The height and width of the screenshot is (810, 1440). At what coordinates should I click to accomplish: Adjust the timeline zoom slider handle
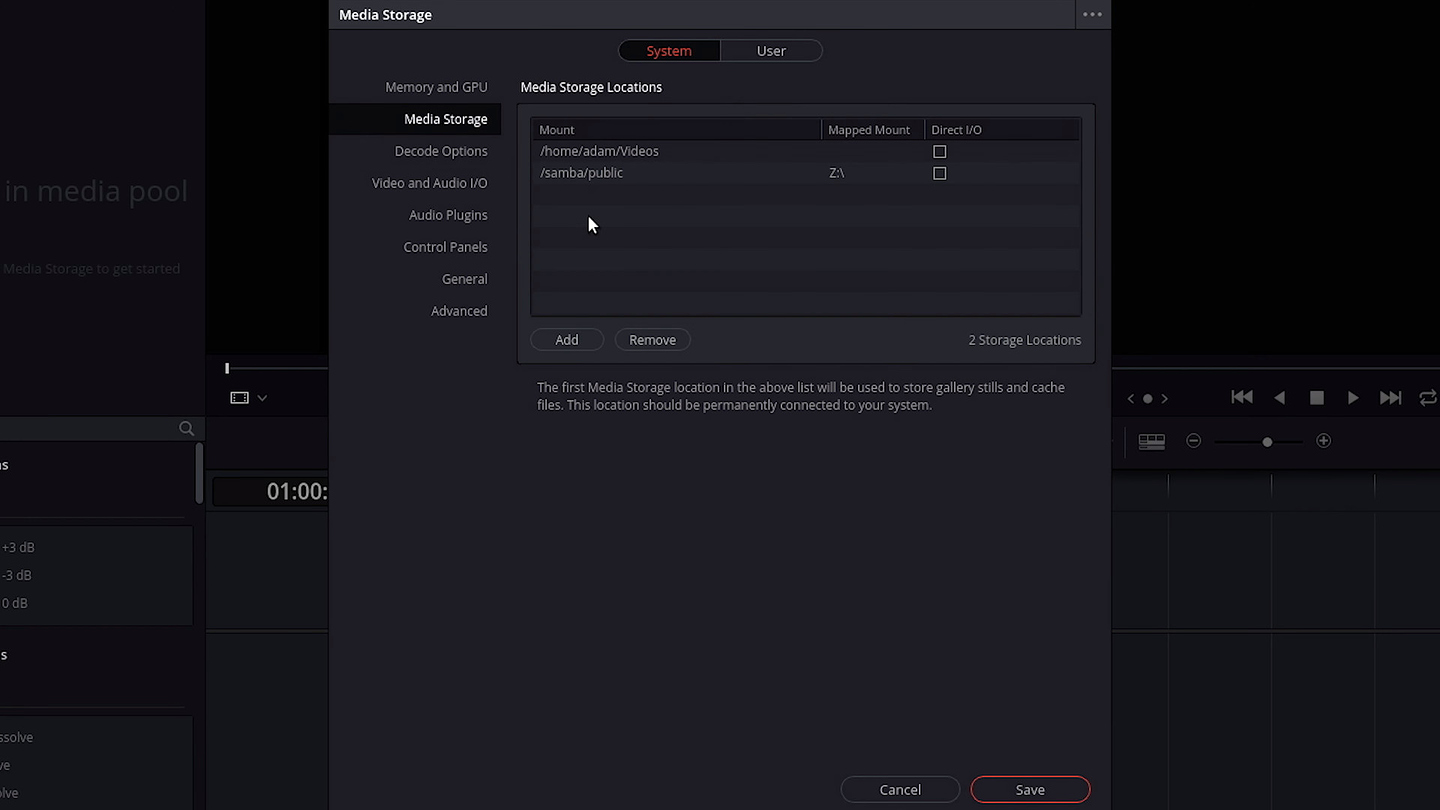point(1267,441)
